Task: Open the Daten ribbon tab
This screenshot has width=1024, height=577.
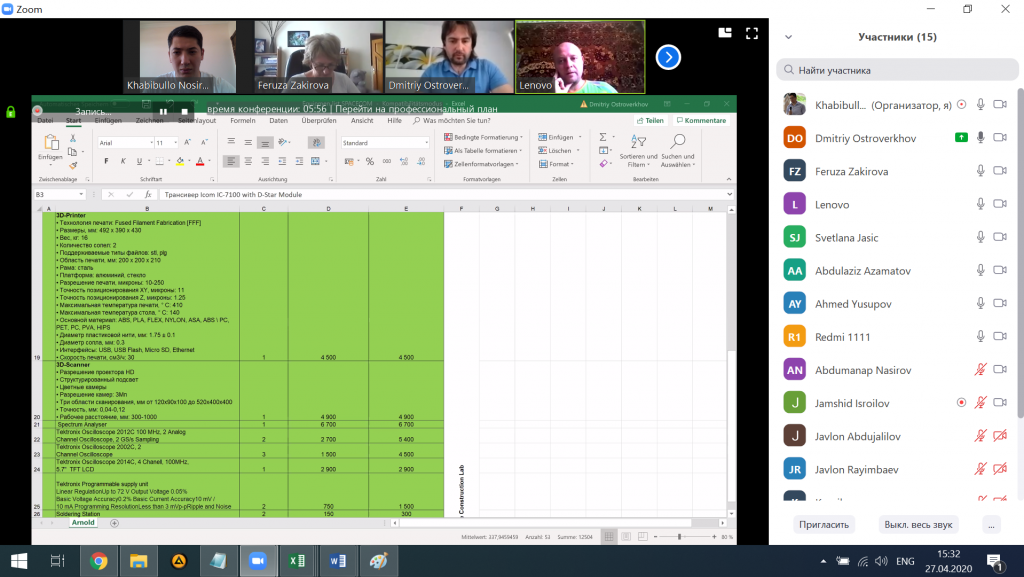Action: [x=278, y=121]
